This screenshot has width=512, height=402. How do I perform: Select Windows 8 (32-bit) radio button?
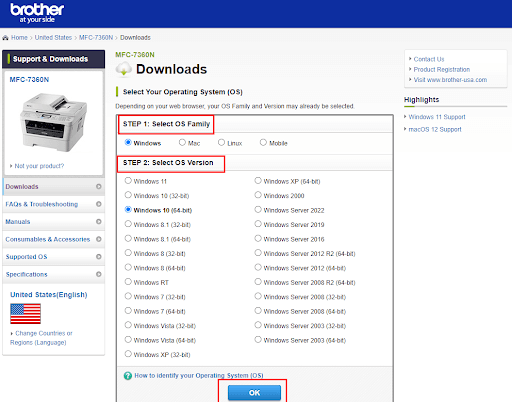point(128,253)
